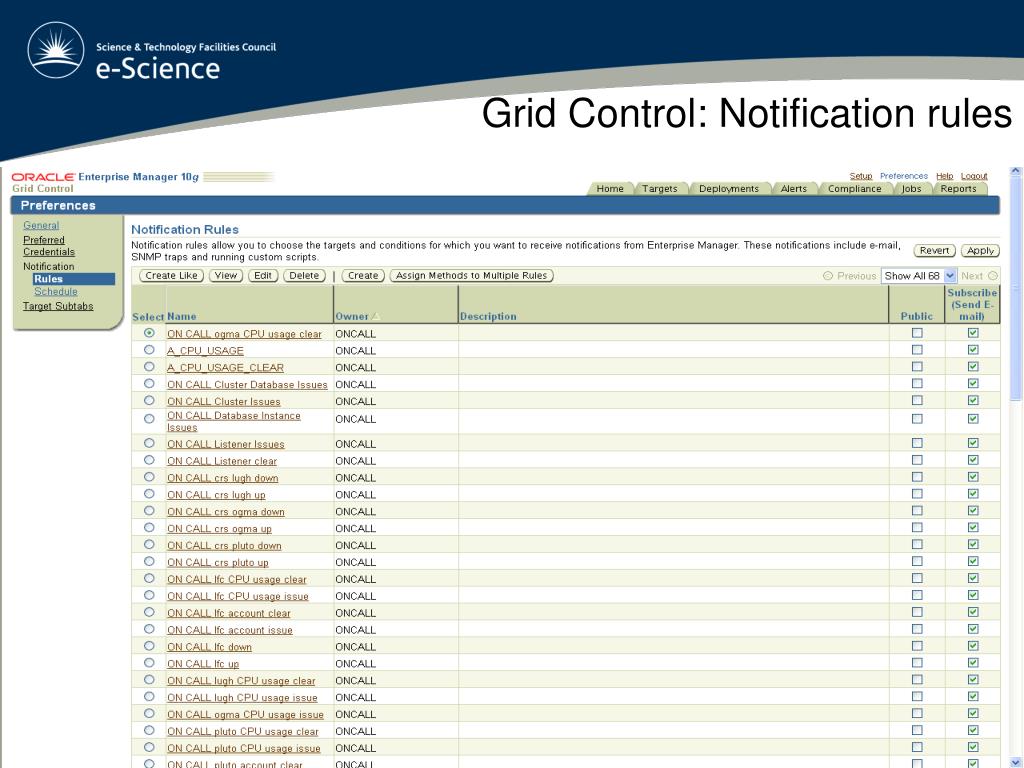Image resolution: width=1024 pixels, height=768 pixels.
Task: Click the Preferences link beside Setup
Action: pyautogui.click(x=904, y=176)
